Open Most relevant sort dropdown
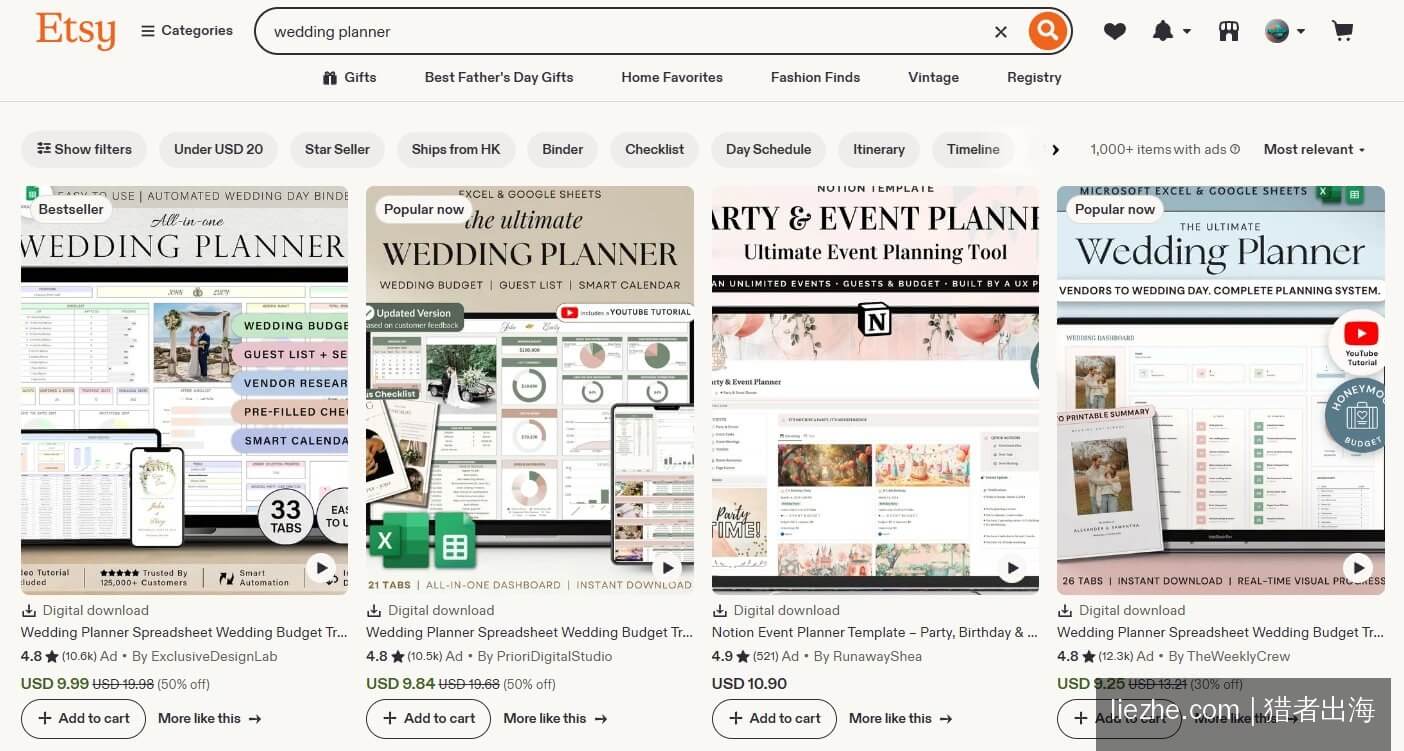The width and height of the screenshot is (1404, 751). pos(1314,149)
